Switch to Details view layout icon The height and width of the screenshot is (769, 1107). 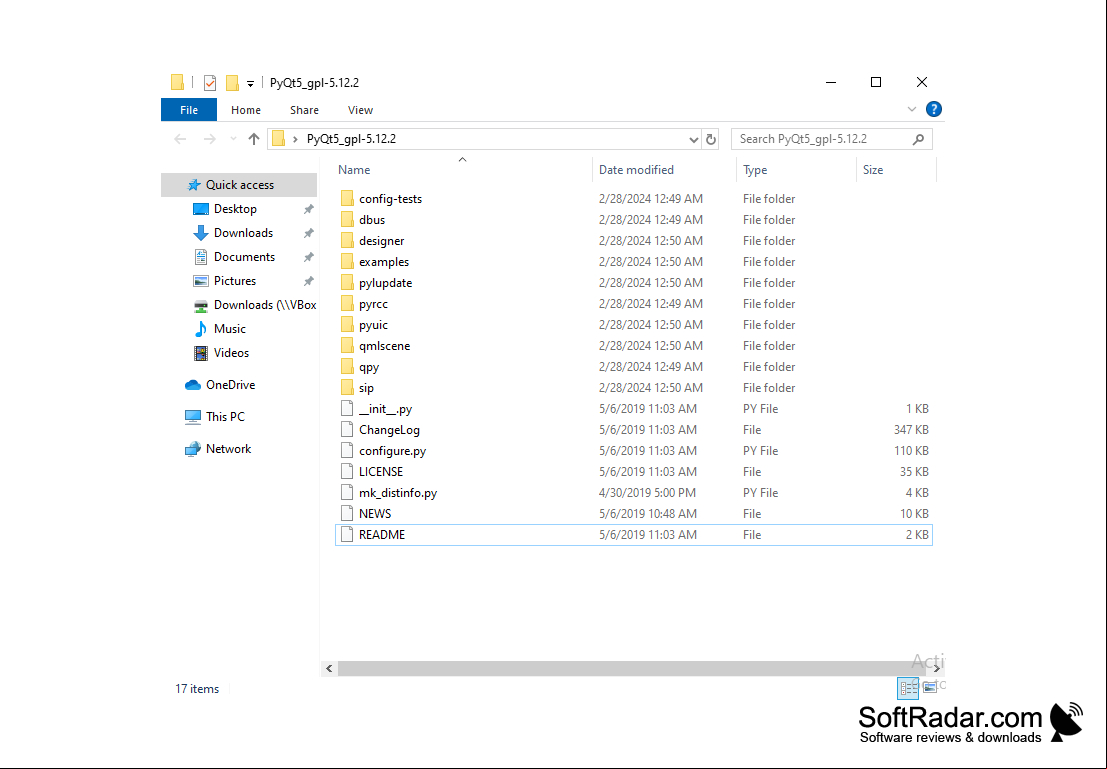908,687
